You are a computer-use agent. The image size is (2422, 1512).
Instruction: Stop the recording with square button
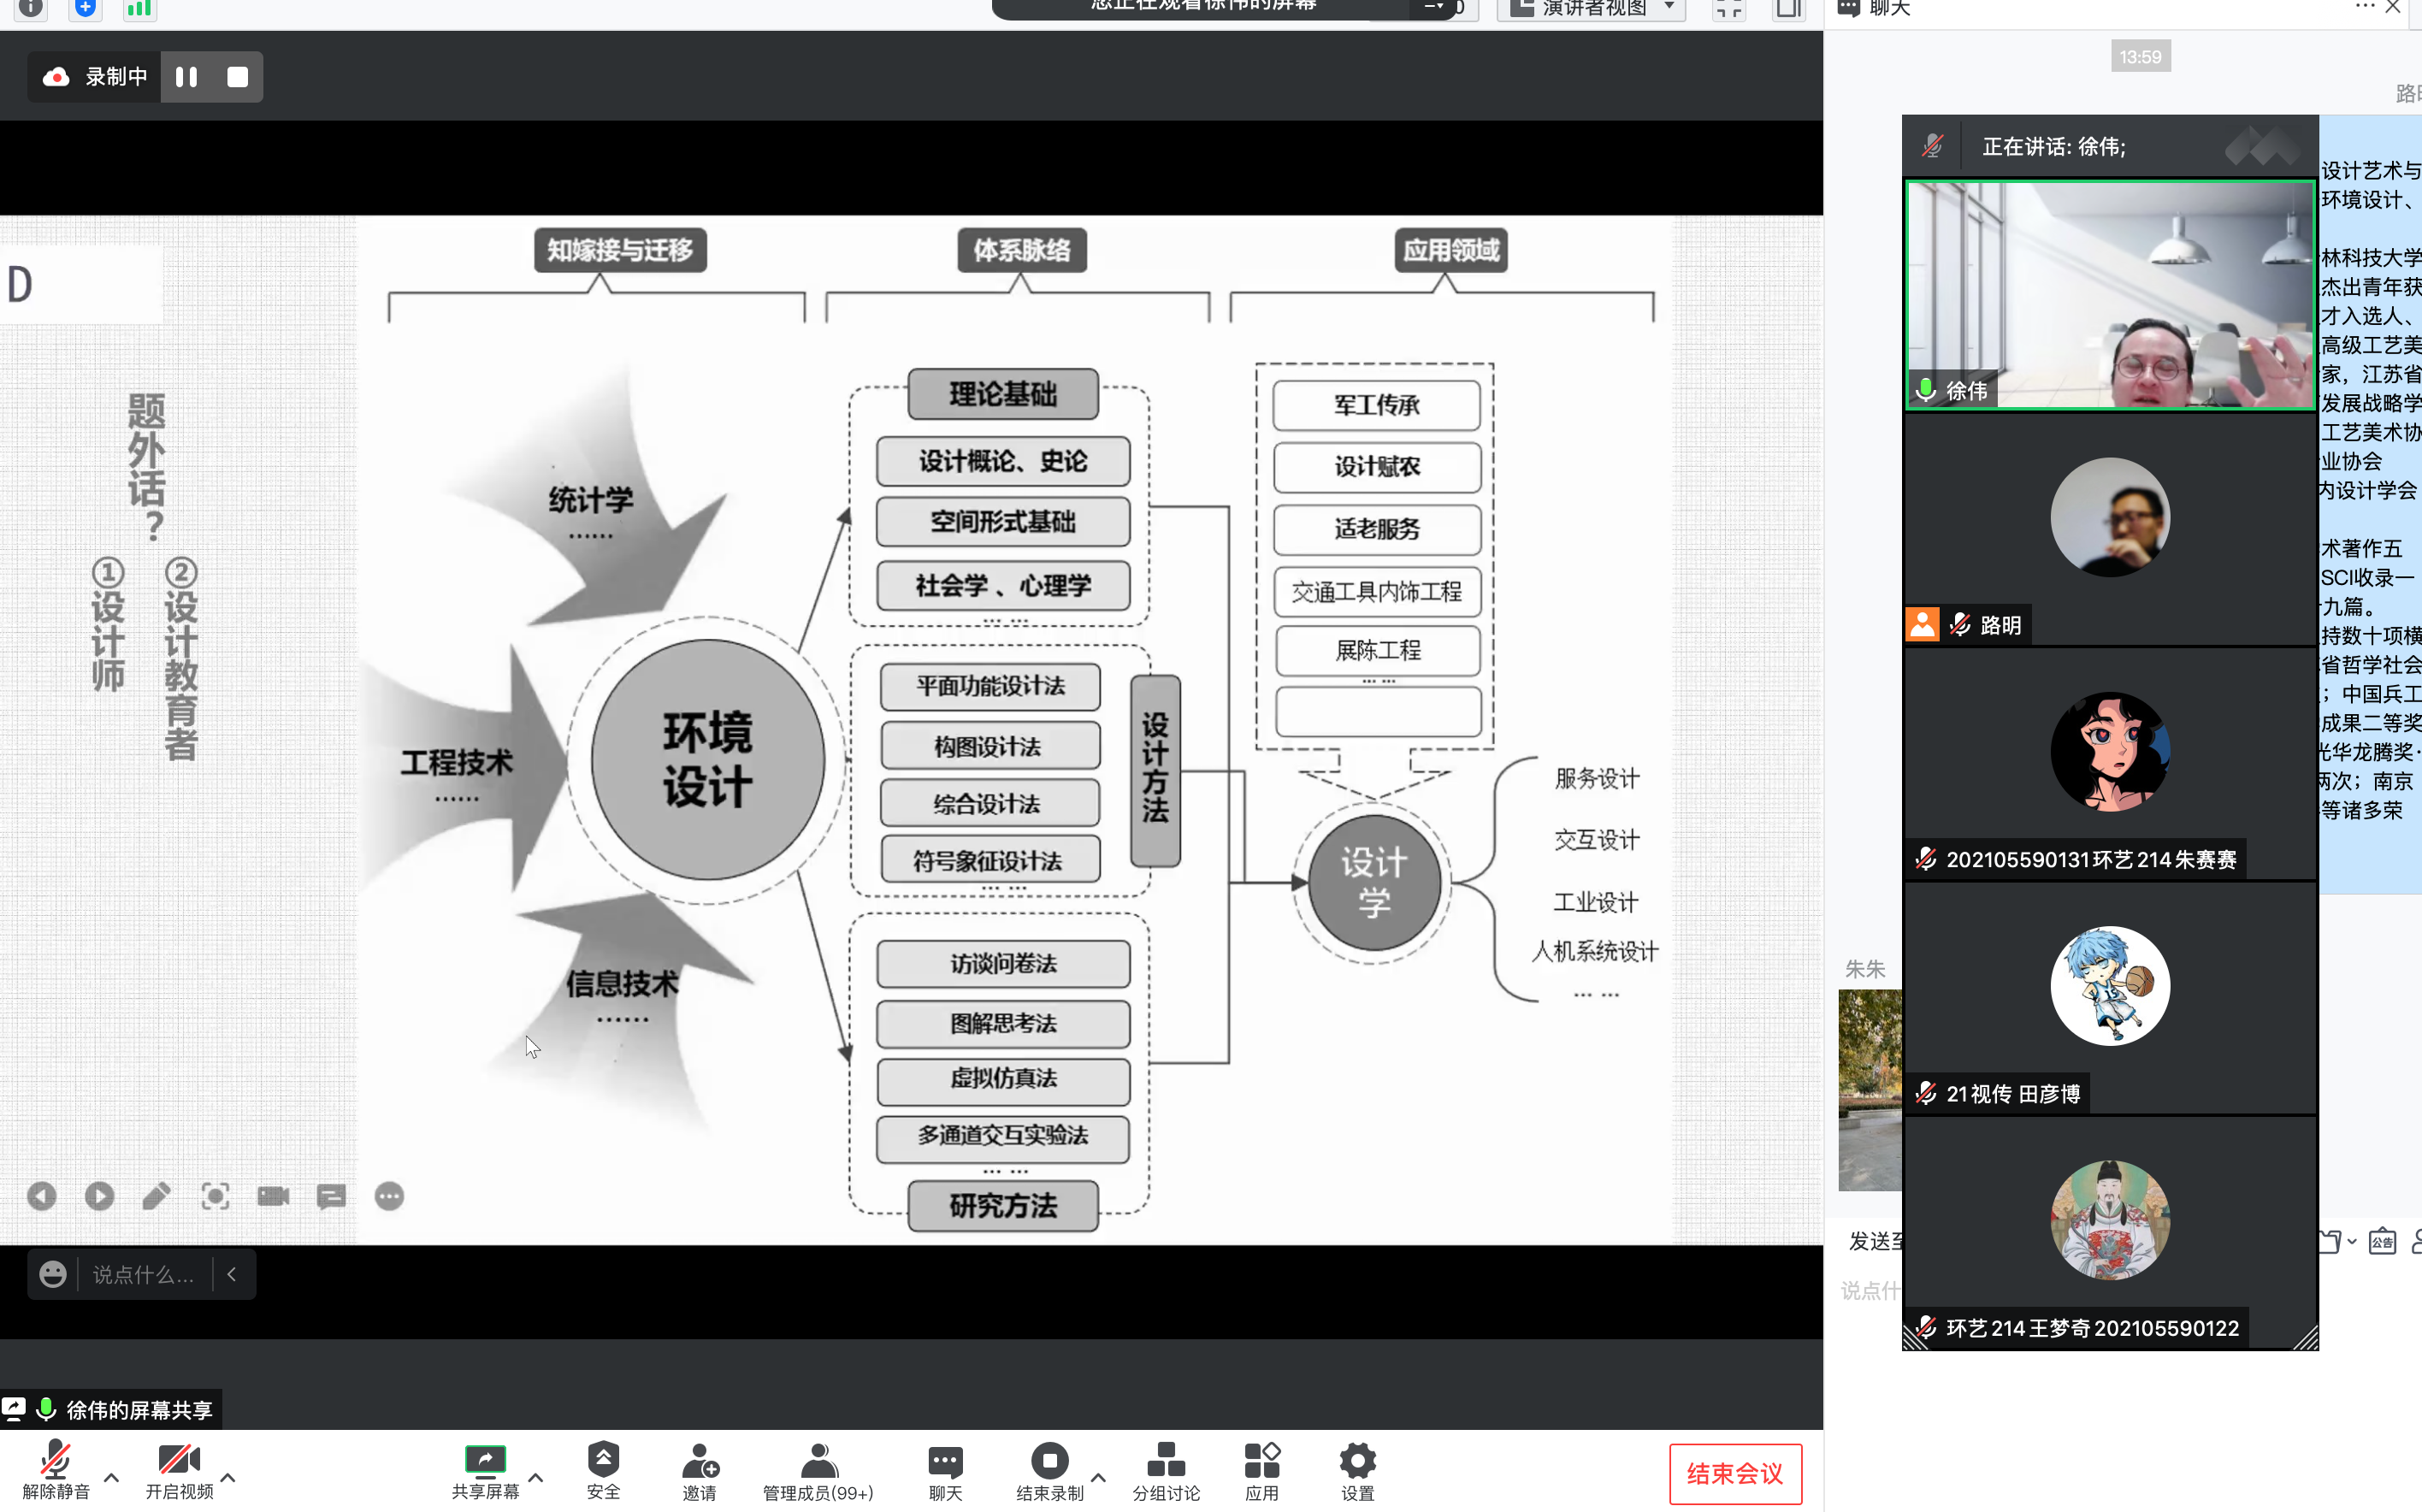(237, 77)
